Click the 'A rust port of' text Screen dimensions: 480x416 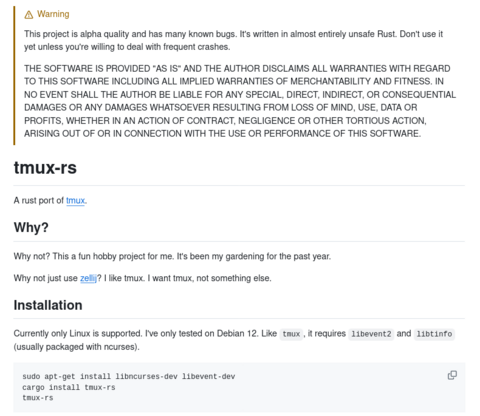(39, 200)
